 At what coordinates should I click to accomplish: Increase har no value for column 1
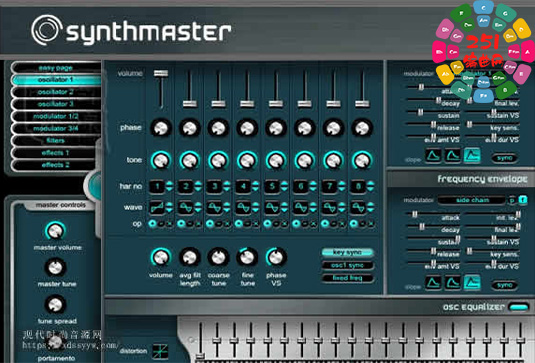point(169,184)
